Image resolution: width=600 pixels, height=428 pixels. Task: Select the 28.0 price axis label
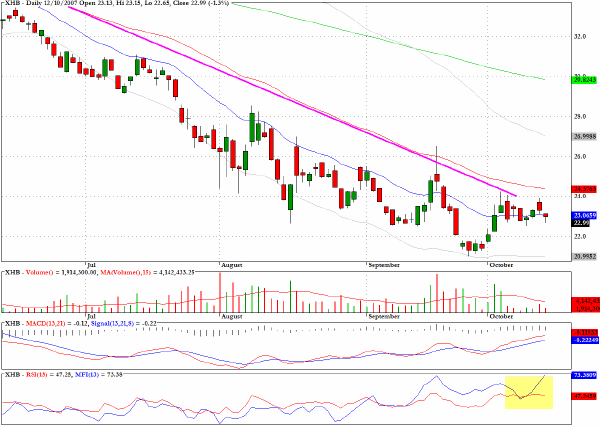tap(580, 116)
